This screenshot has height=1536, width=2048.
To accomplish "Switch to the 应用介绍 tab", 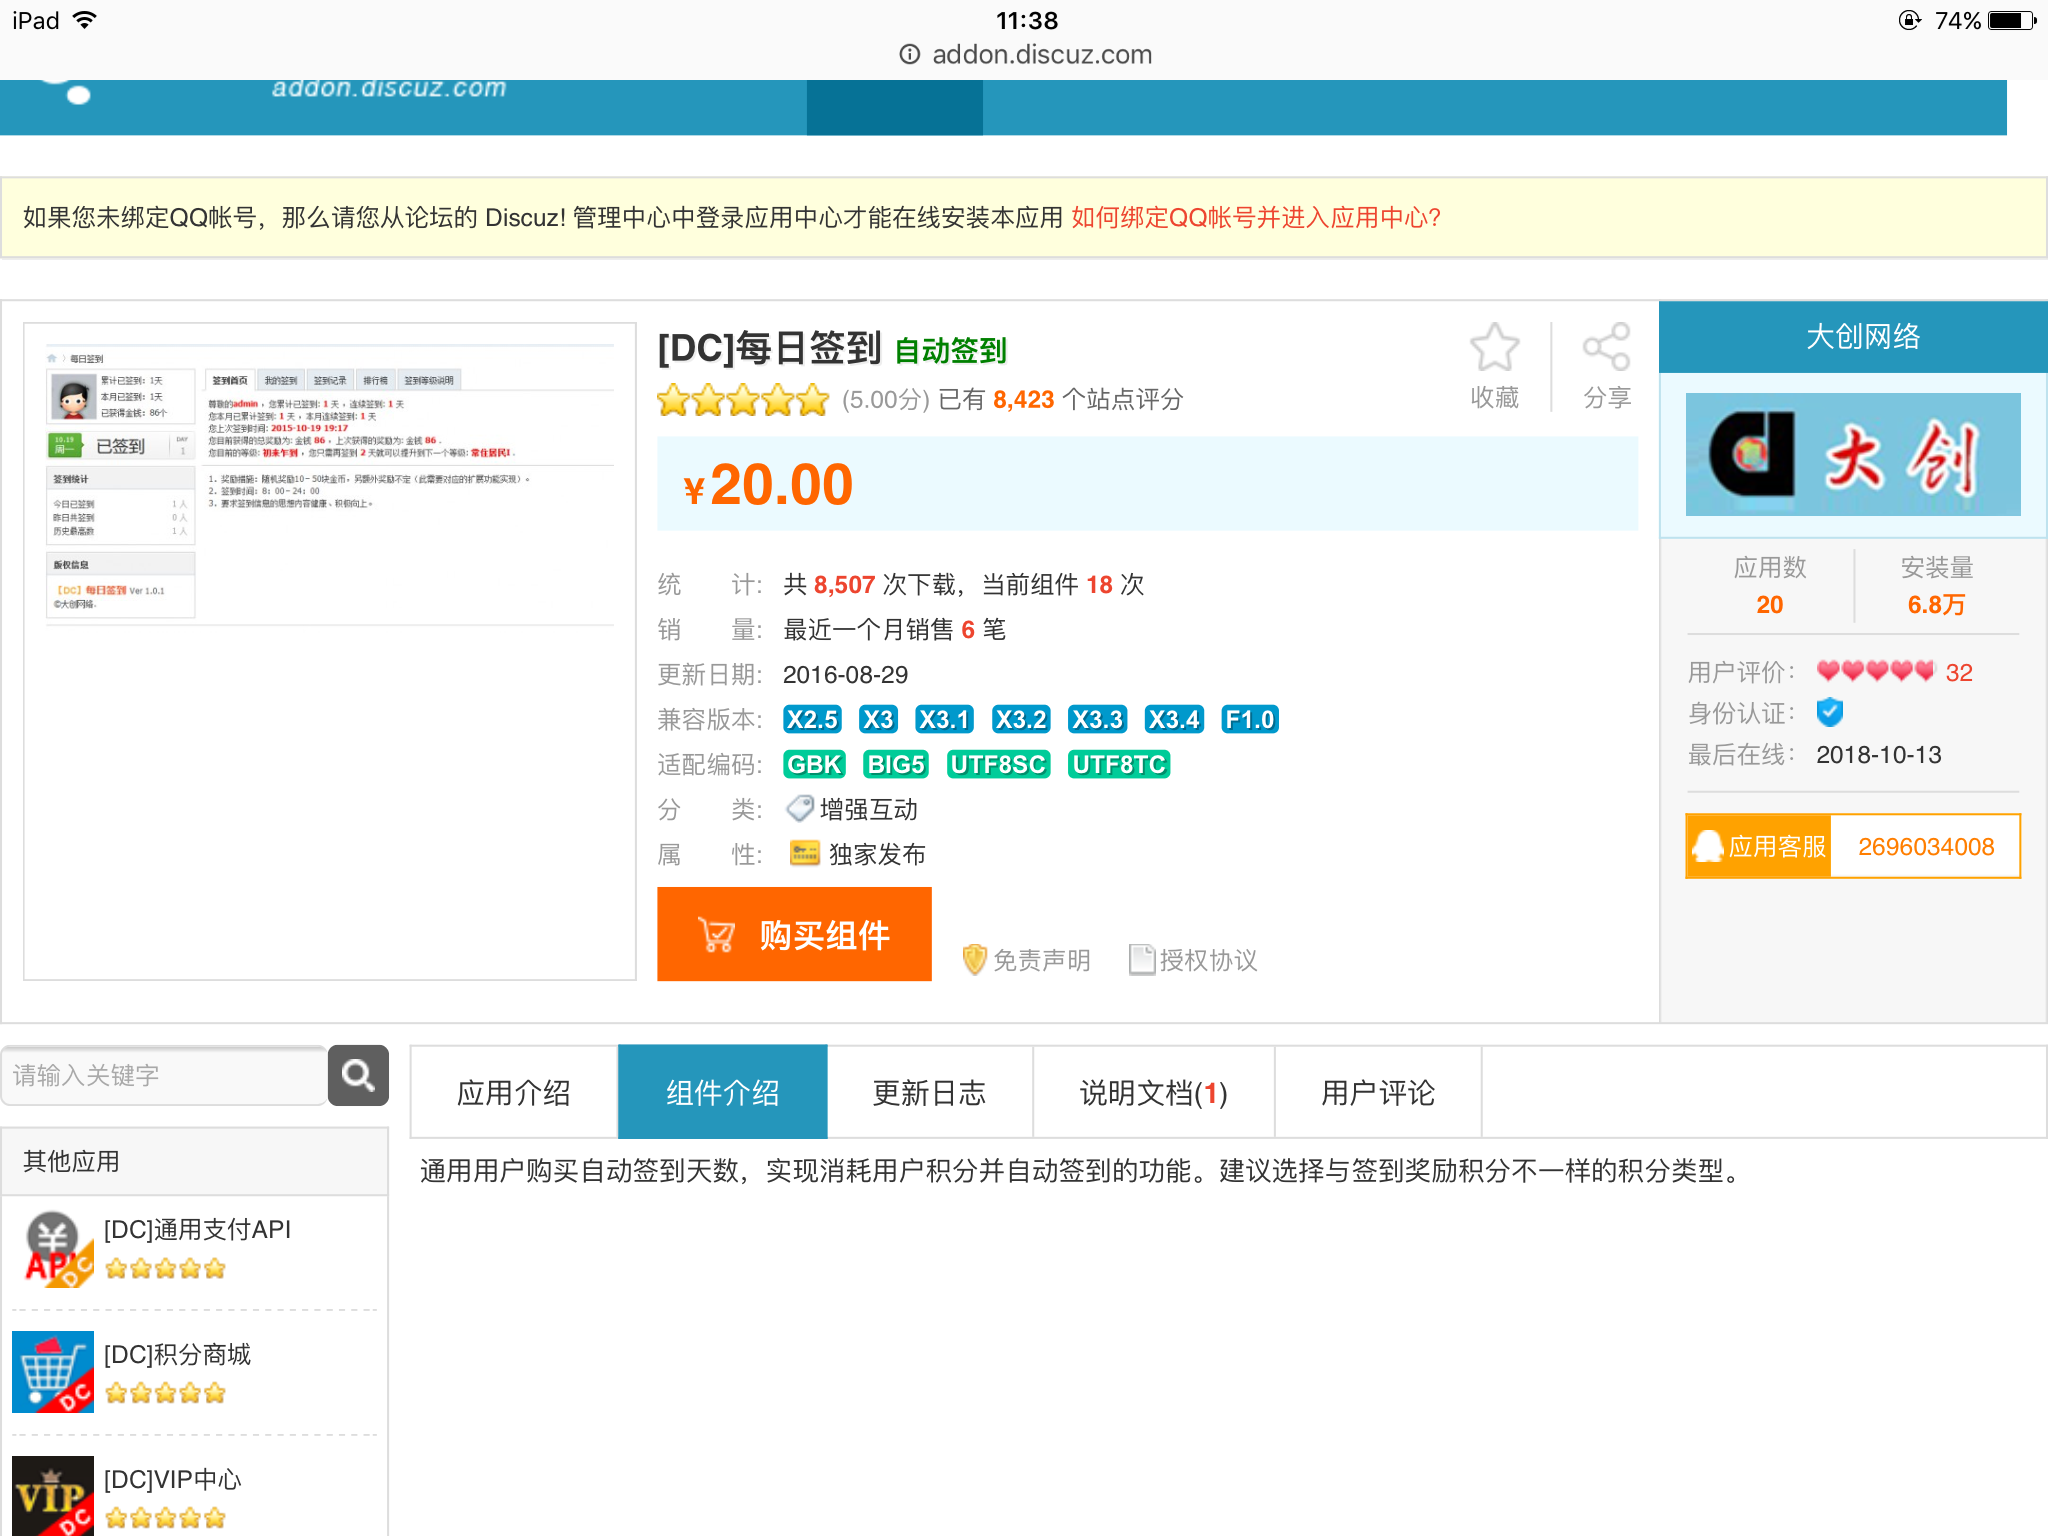I will [x=513, y=1093].
